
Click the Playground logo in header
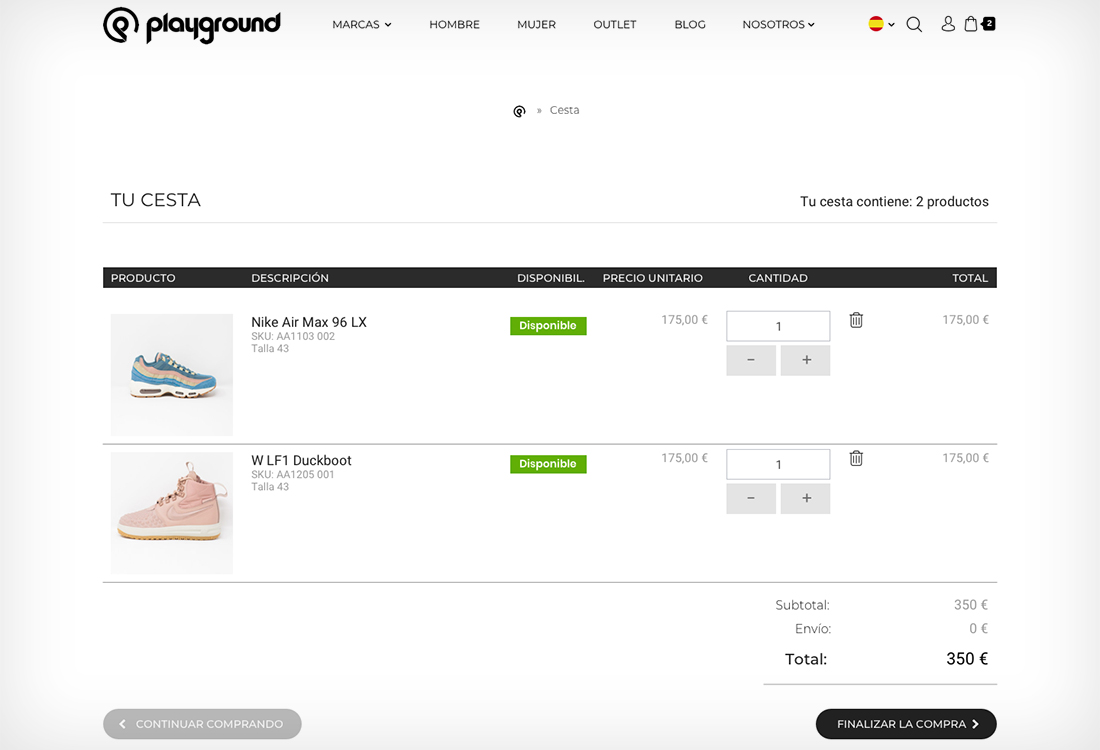[x=192, y=25]
